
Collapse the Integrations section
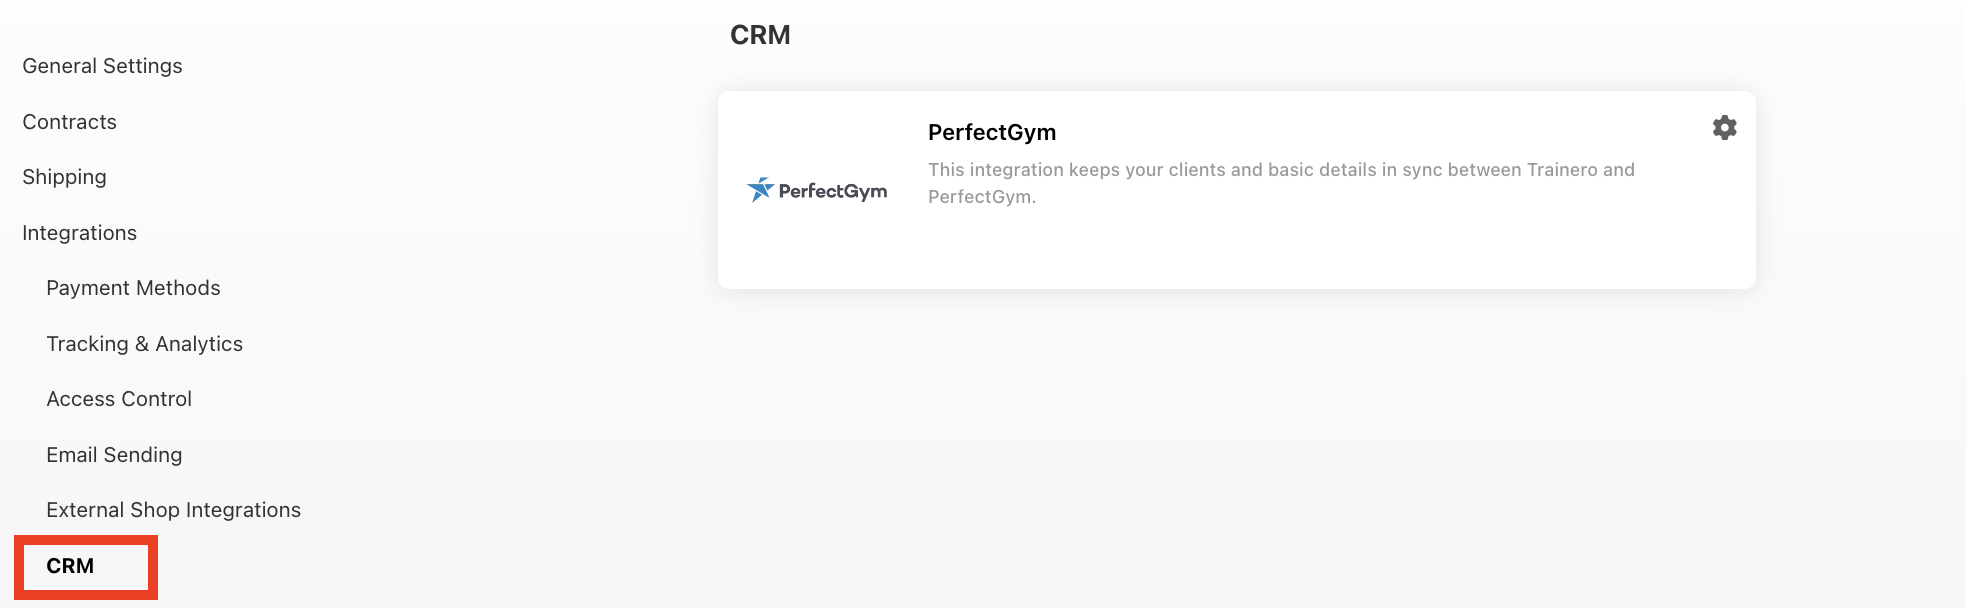coord(79,233)
